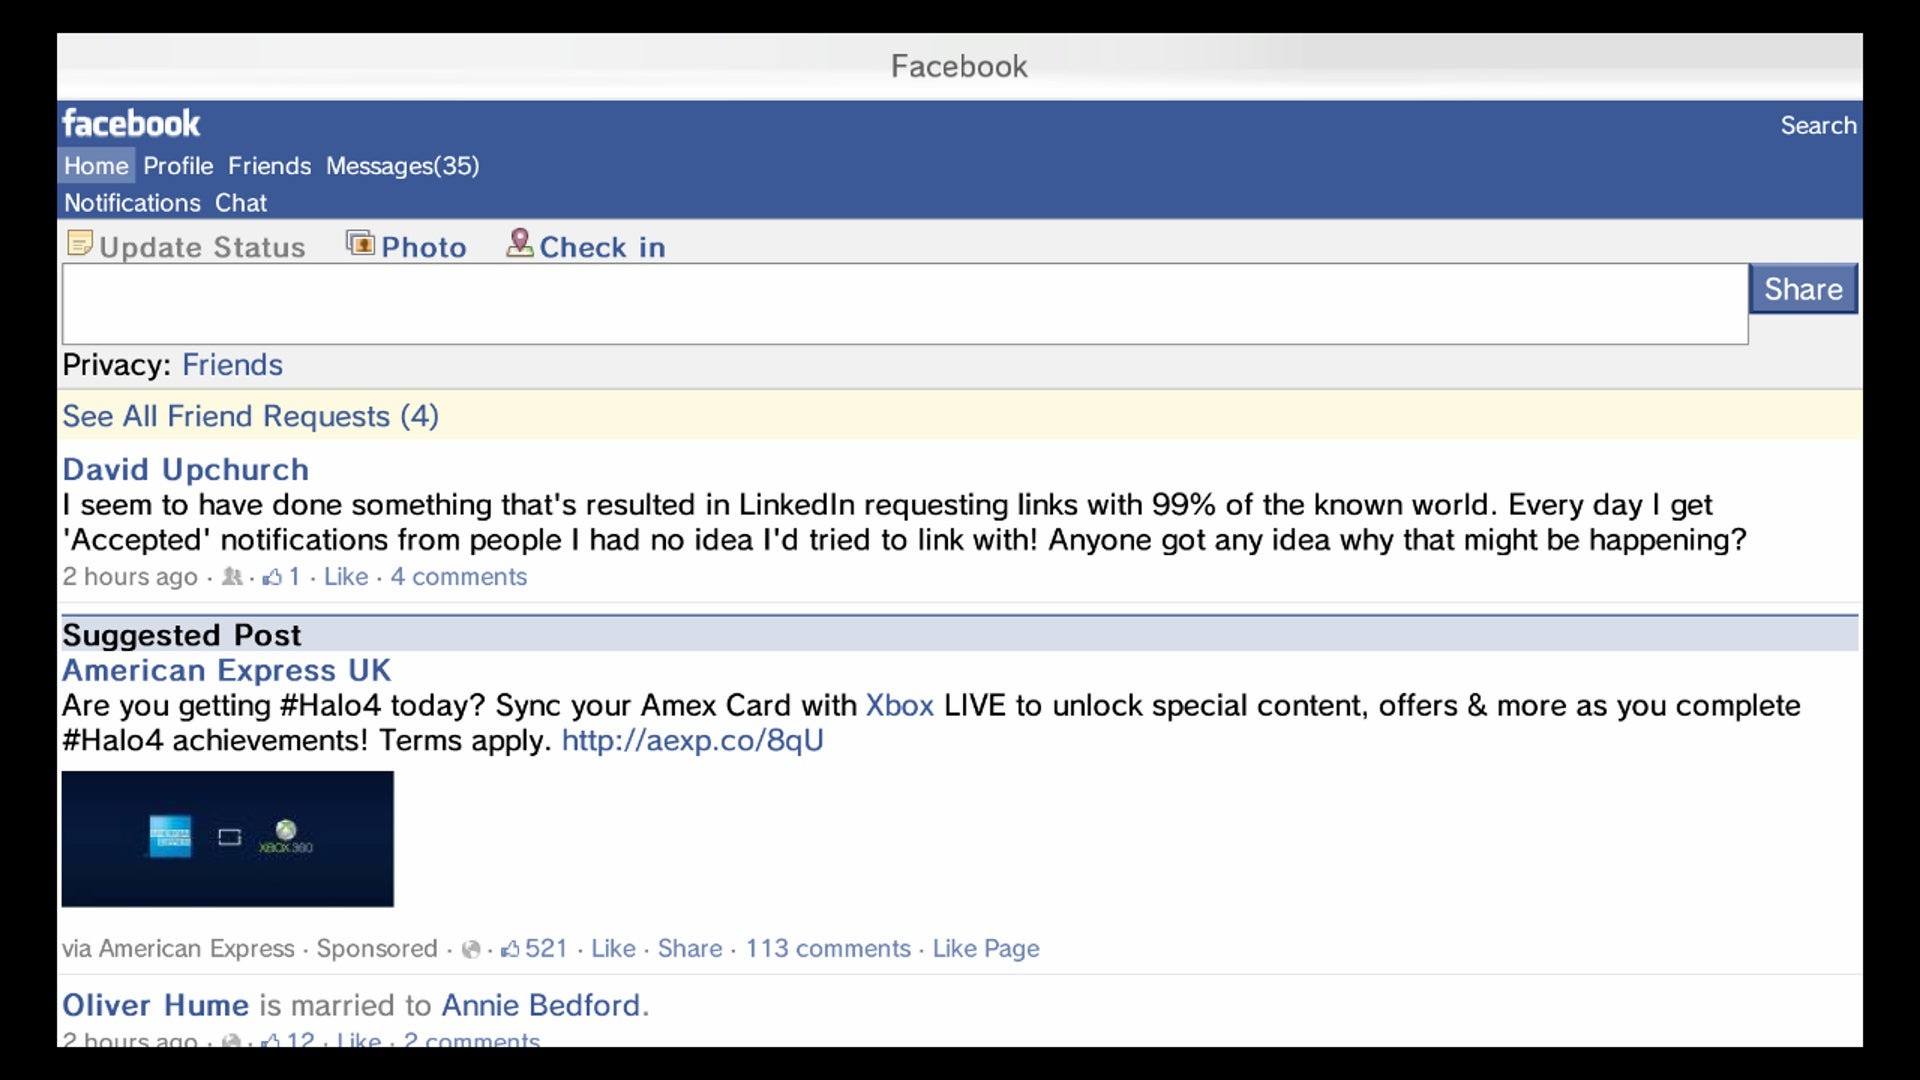Go to the Profile tab

coord(178,166)
